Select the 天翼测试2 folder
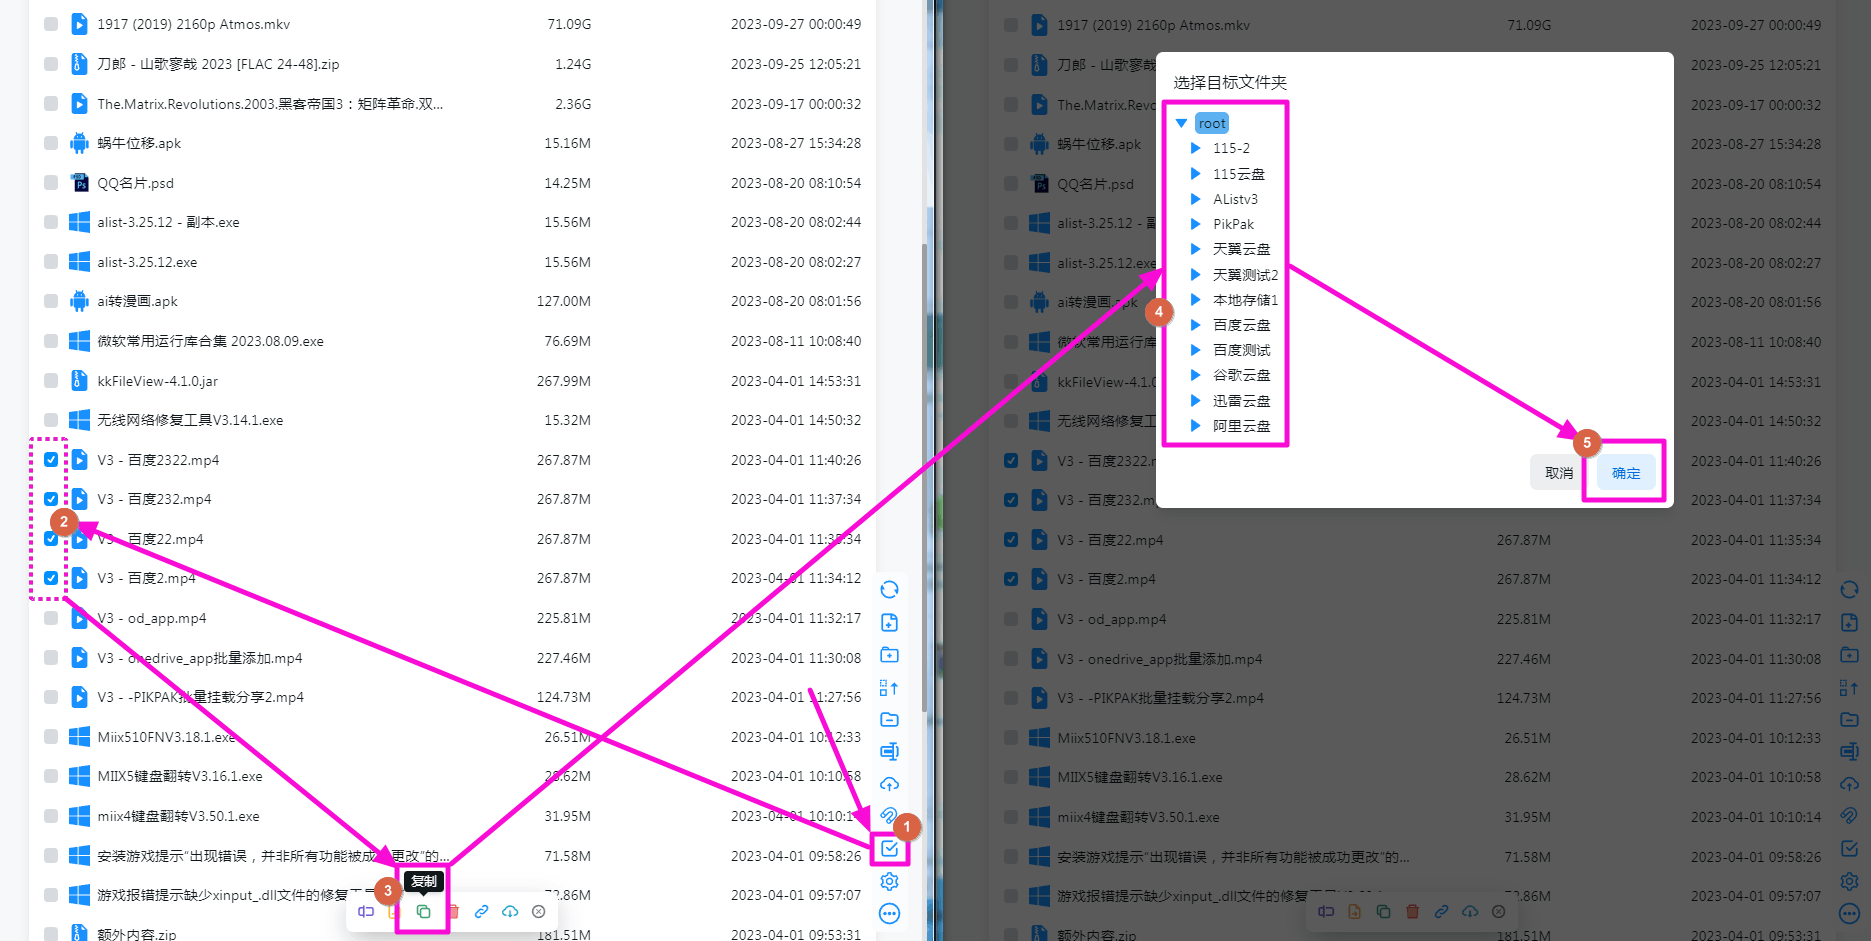1871x941 pixels. [x=1245, y=274]
